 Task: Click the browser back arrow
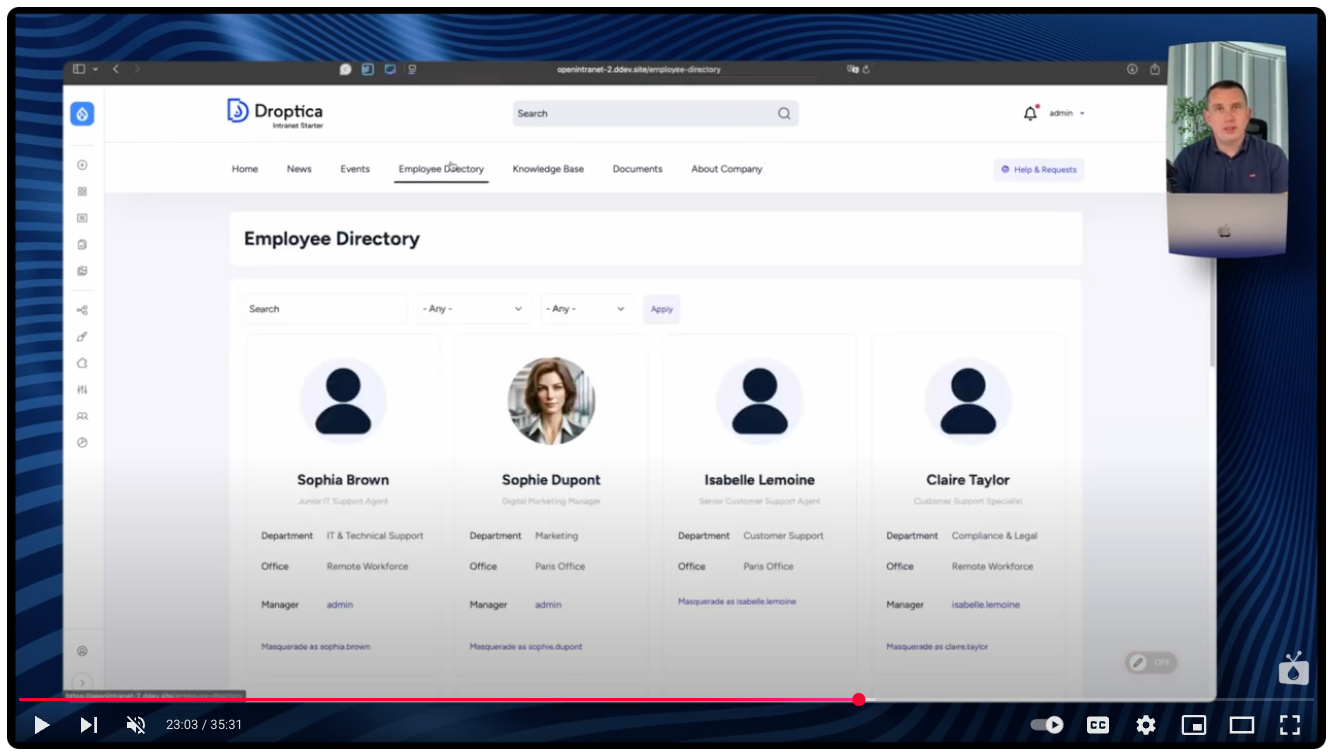(x=116, y=69)
